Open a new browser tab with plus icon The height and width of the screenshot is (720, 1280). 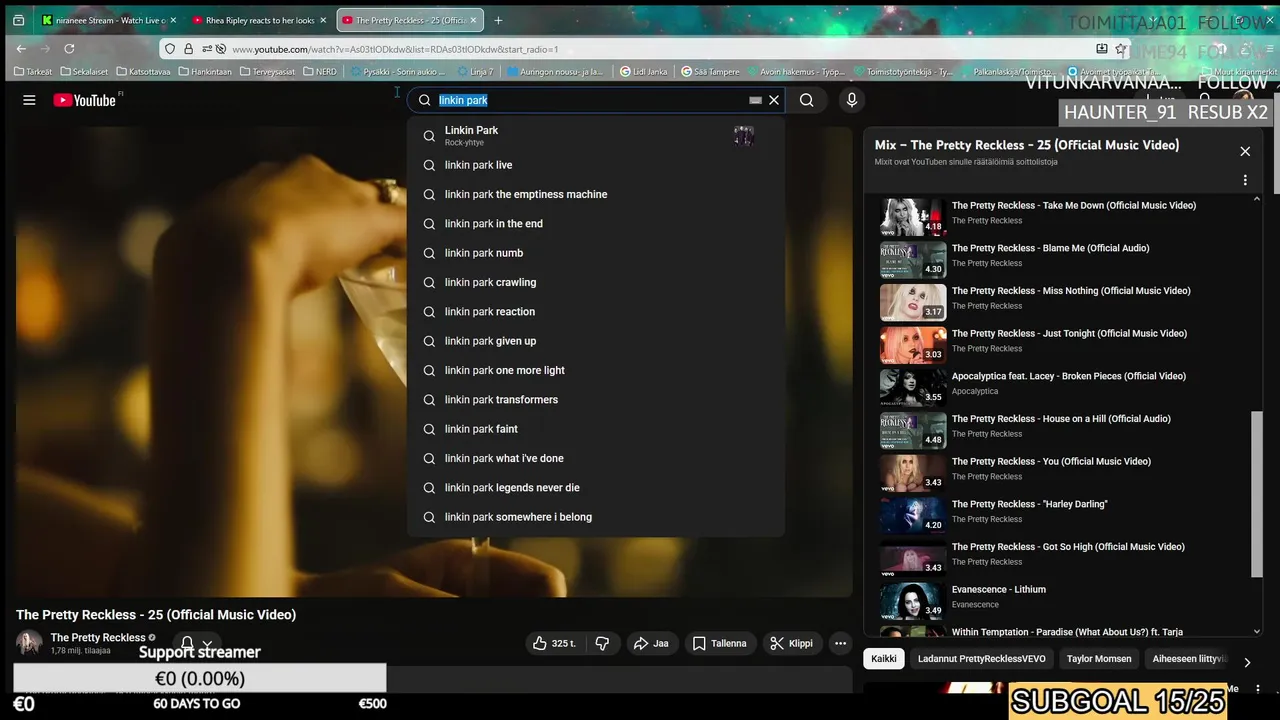(x=498, y=20)
